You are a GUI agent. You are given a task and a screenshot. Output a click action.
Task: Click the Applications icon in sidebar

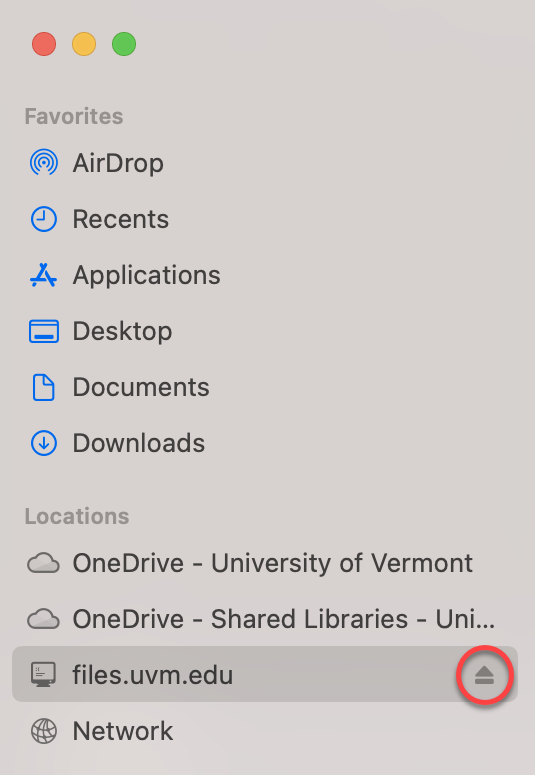point(44,275)
